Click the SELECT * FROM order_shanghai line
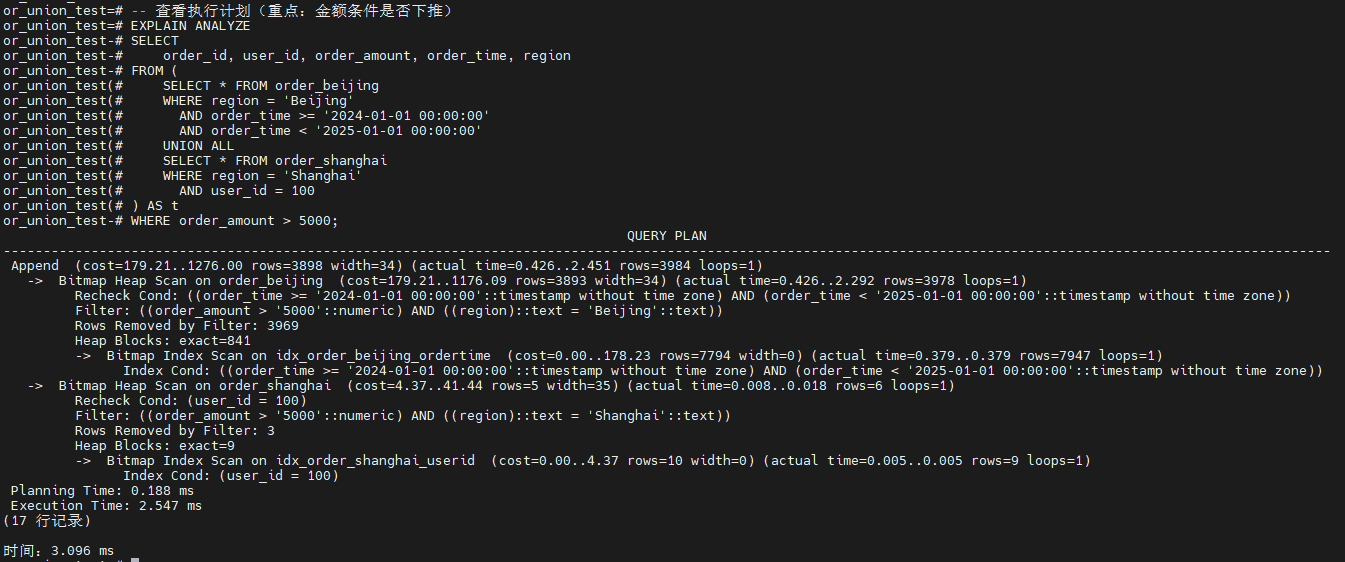Viewport: 1345px width, 562px height. 274,161
